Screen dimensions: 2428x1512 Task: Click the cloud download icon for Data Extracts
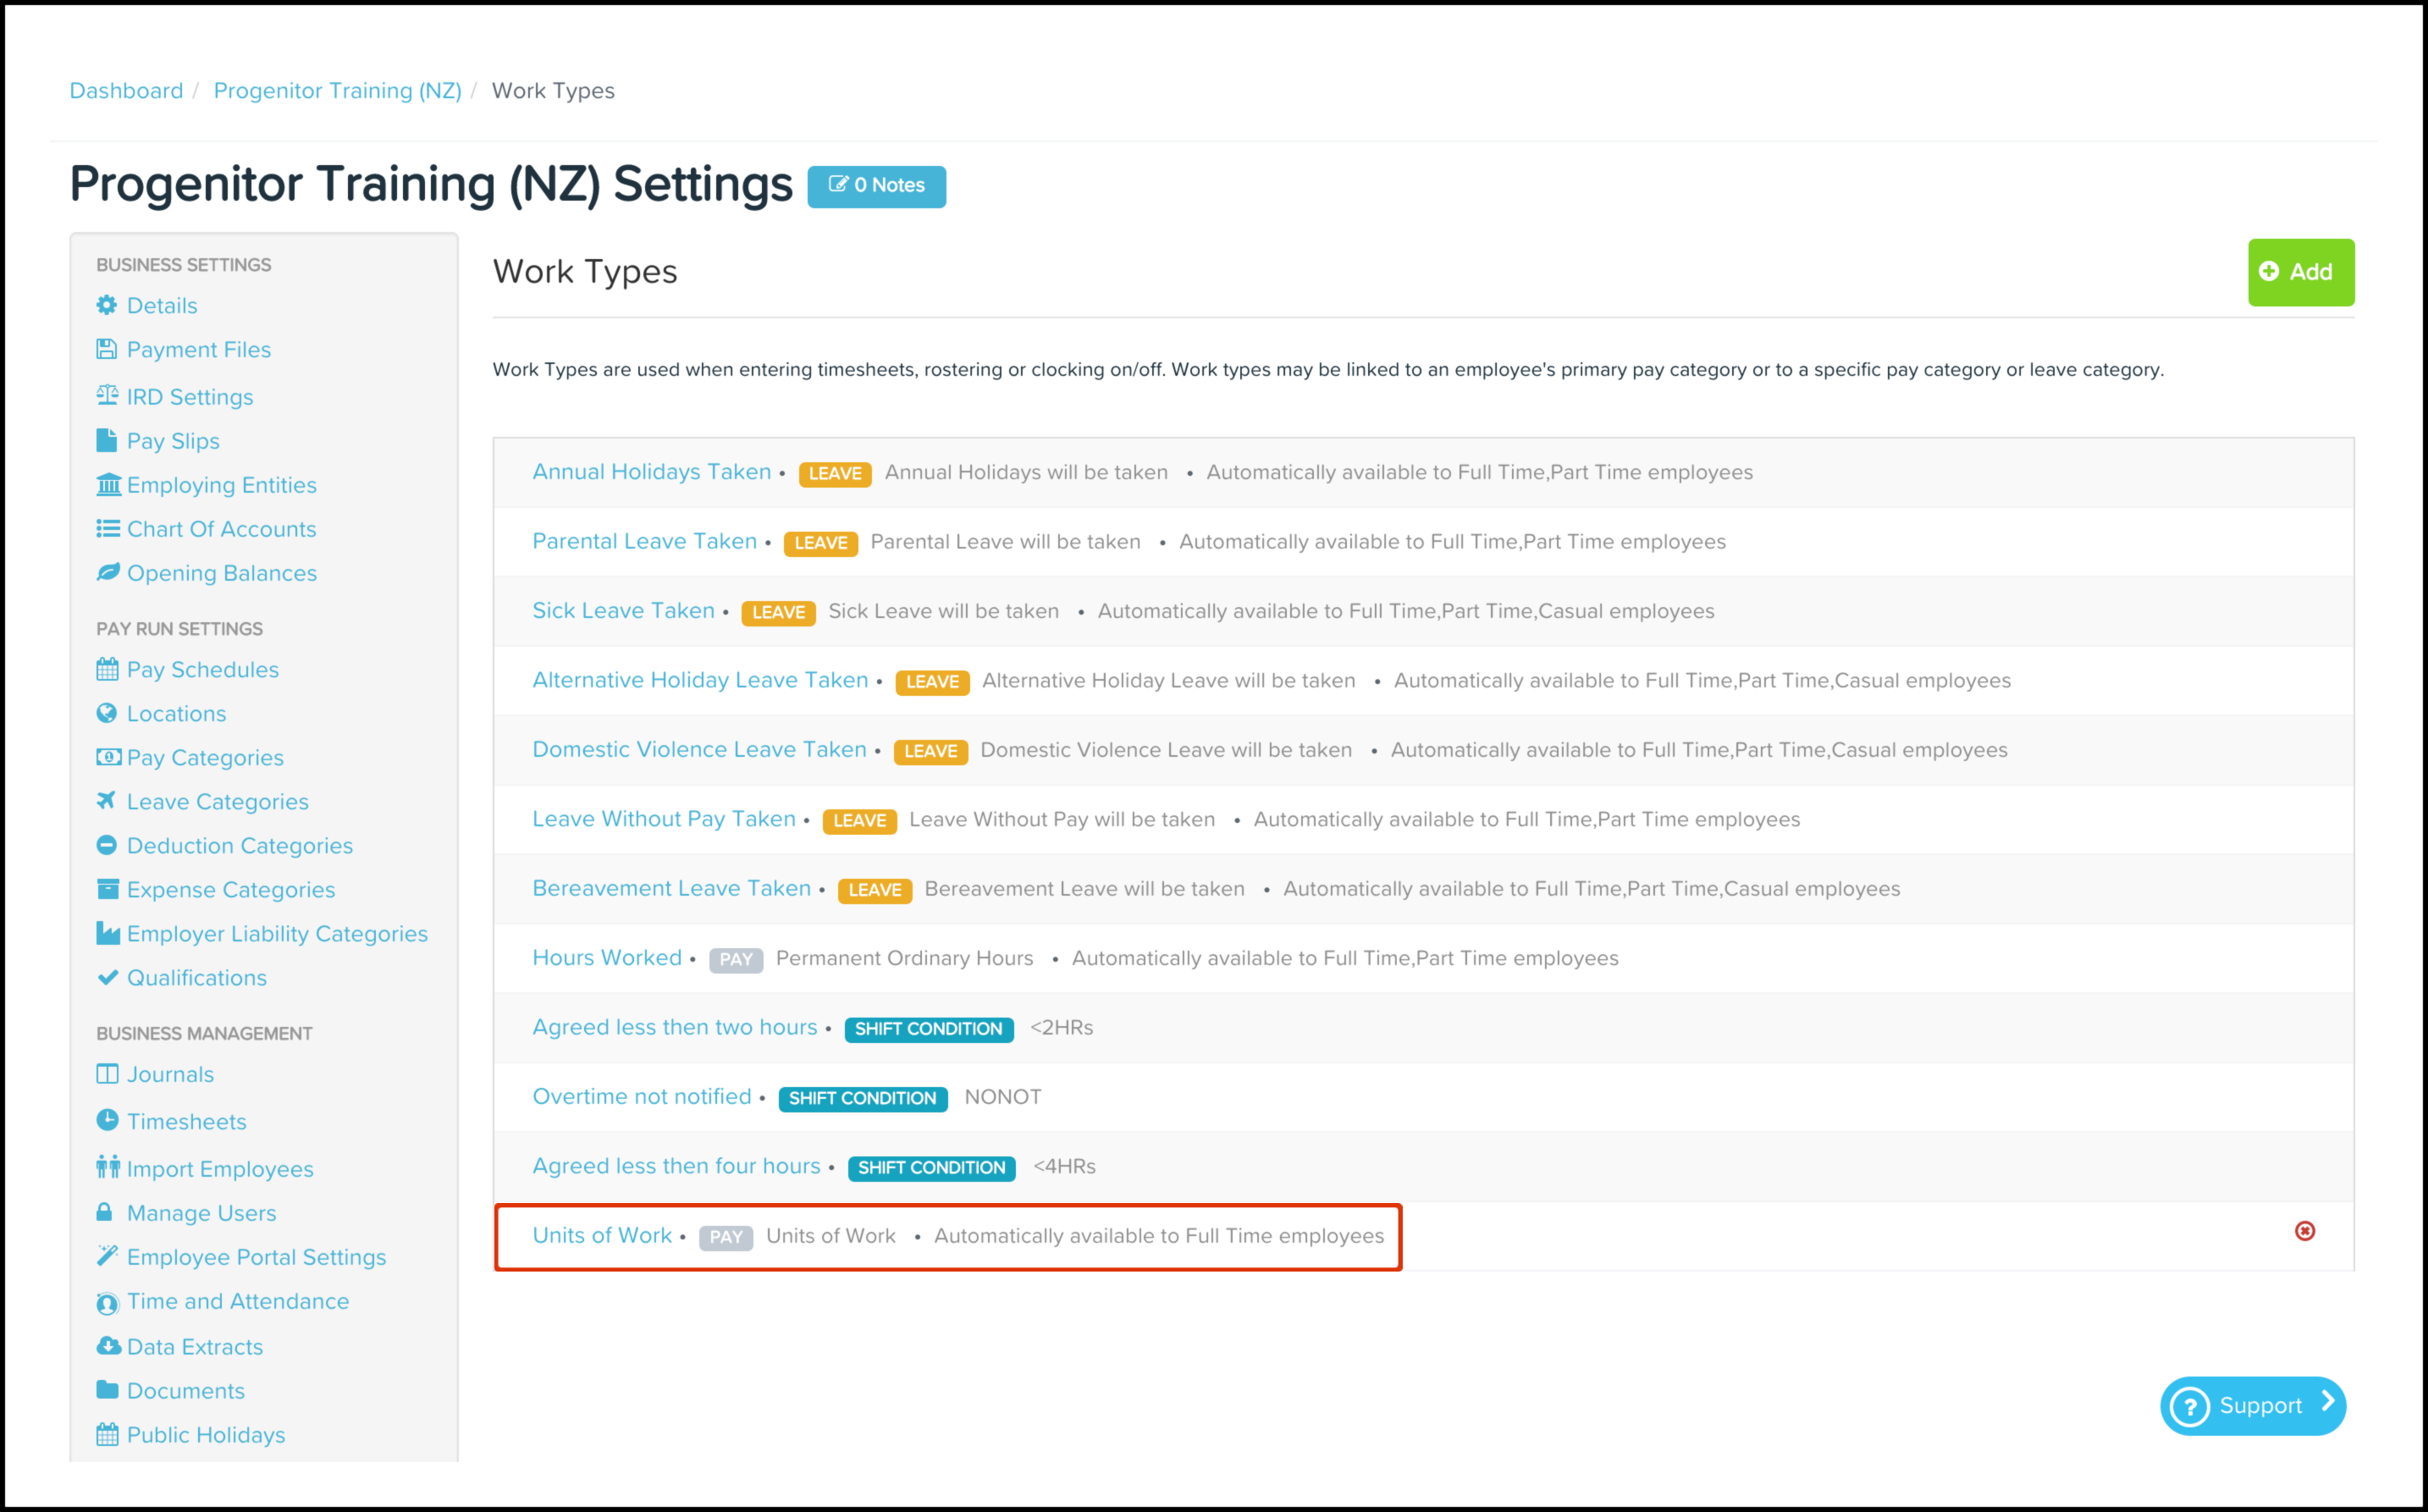(108, 1346)
